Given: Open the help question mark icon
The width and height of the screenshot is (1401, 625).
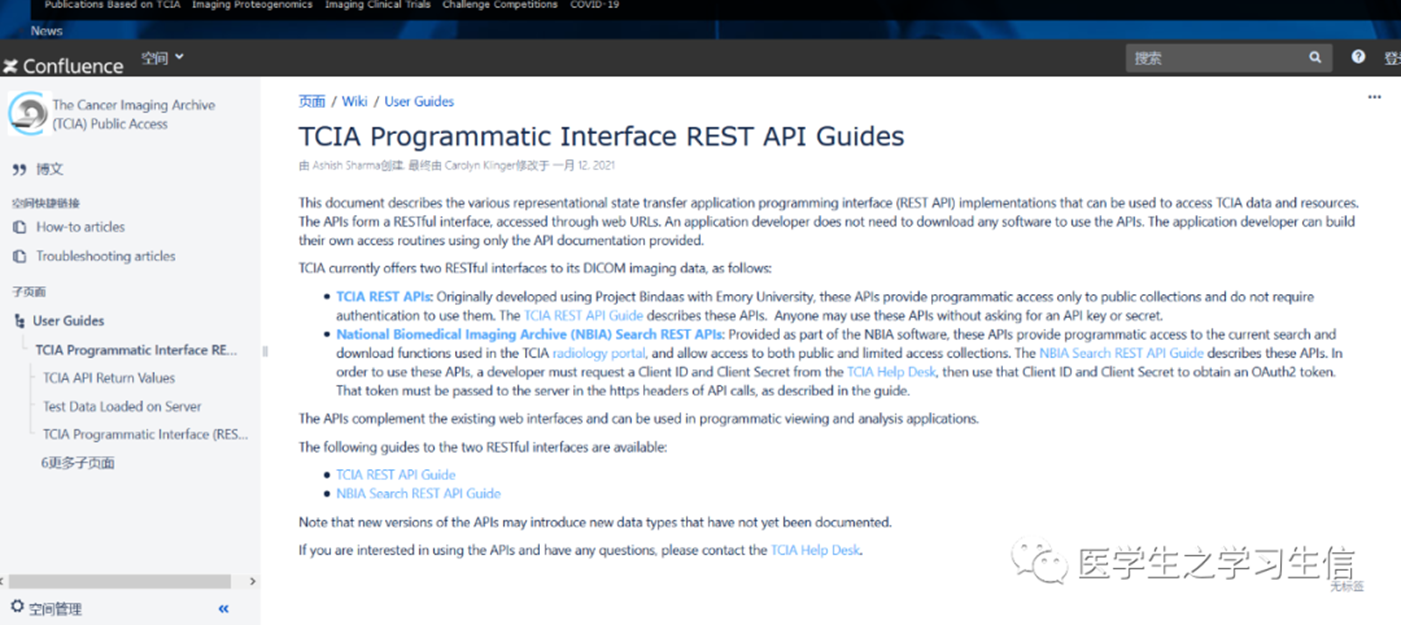Looking at the screenshot, I should pos(1358,57).
